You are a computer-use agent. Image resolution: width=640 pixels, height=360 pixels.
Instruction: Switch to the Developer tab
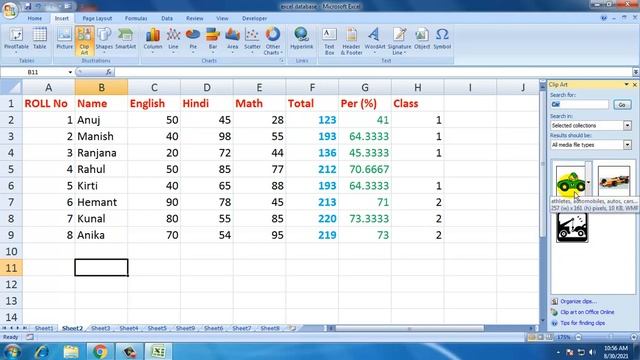pos(254,18)
